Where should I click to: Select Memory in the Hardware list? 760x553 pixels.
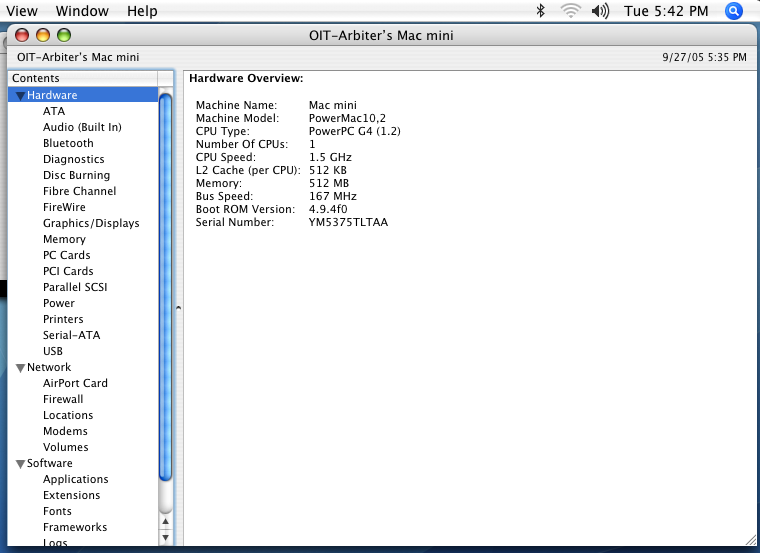tap(64, 239)
